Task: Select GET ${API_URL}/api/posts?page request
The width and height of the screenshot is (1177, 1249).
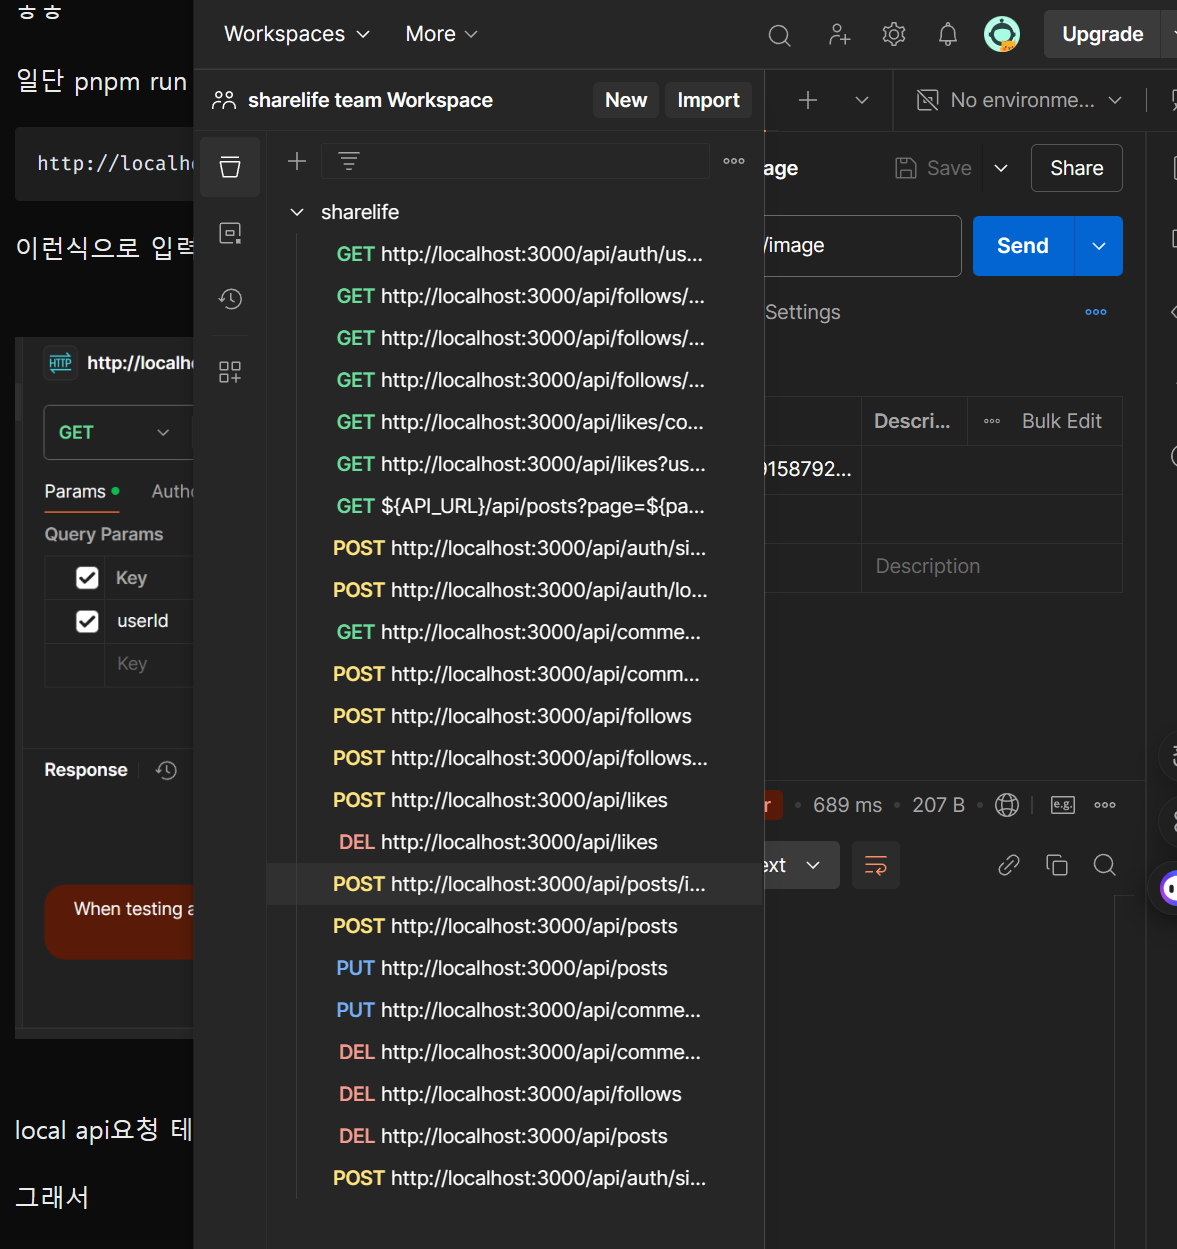Action: point(515,506)
